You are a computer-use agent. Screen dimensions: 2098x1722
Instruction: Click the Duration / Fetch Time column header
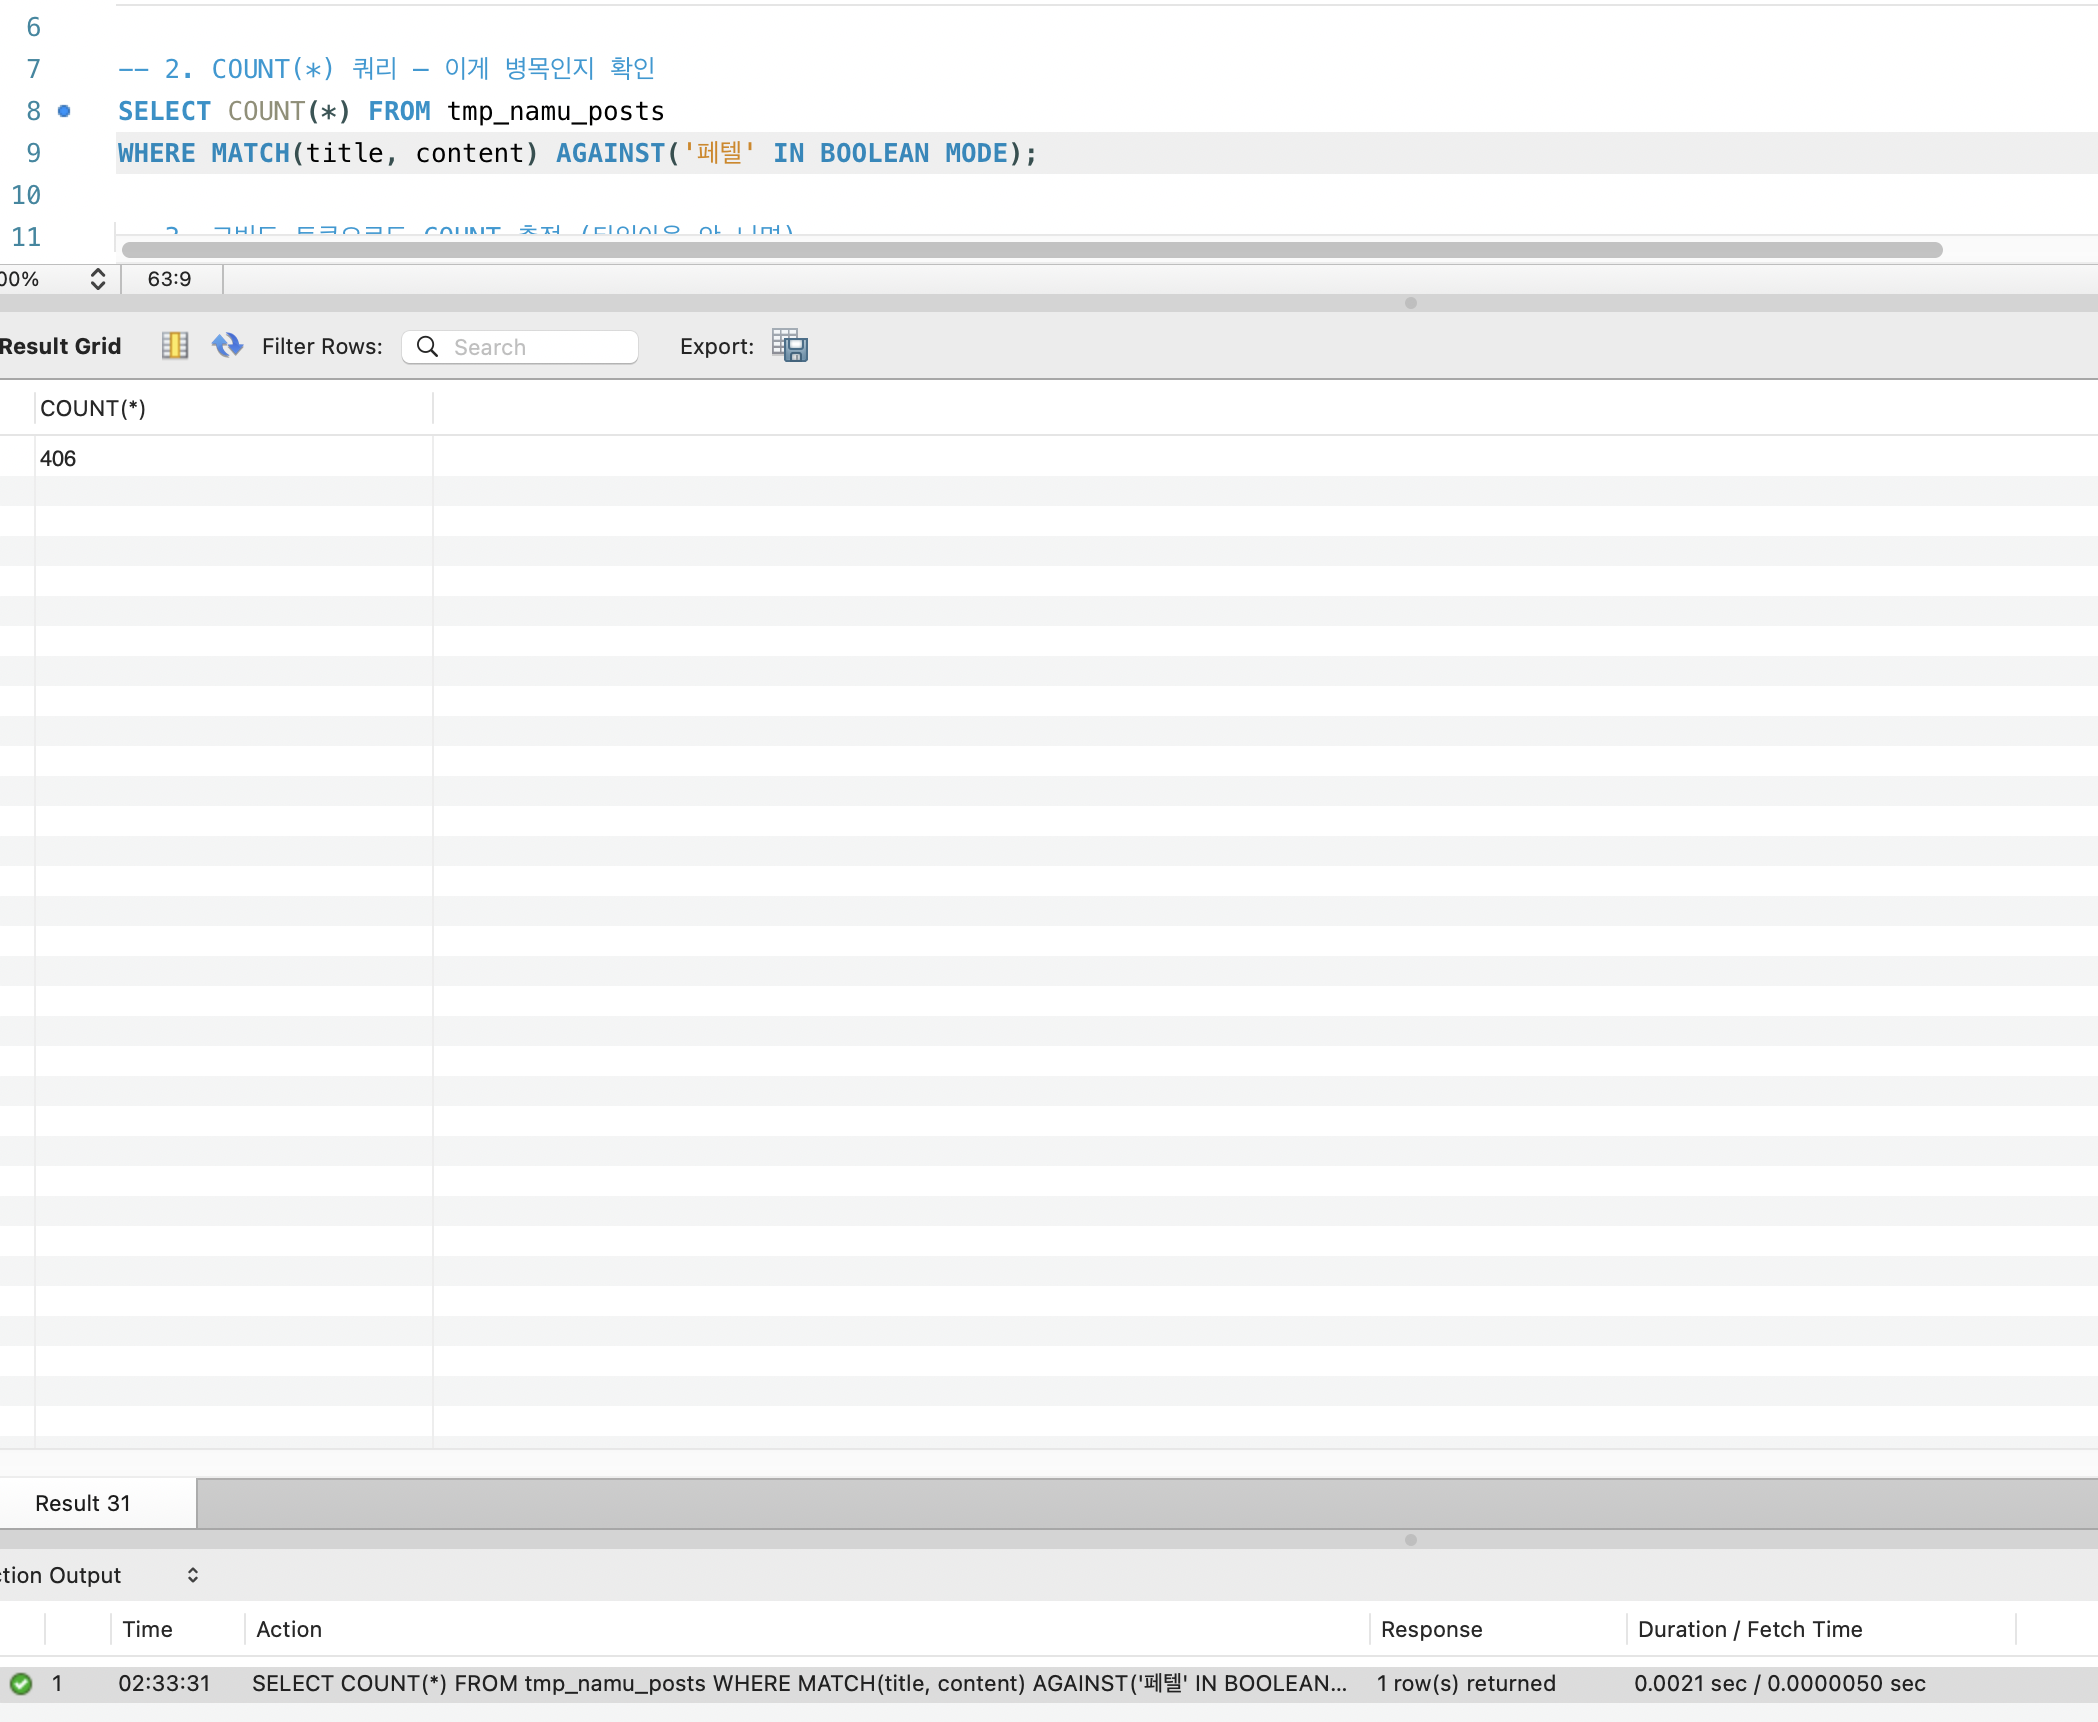click(1749, 1629)
